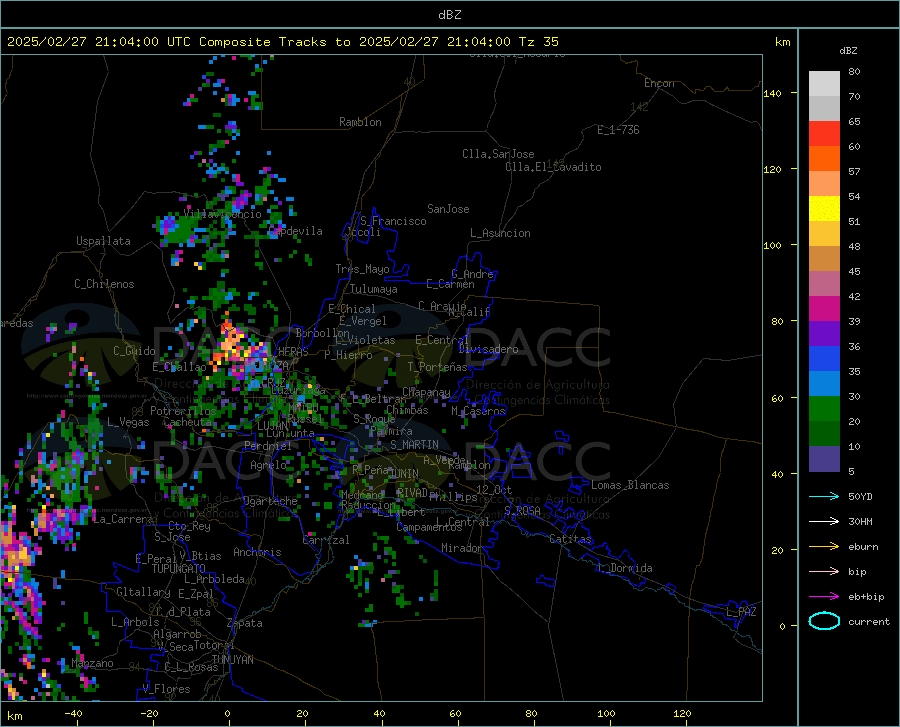This screenshot has width=900, height=727.
Task: Click the 'Mirador' map label
Action: point(461,548)
